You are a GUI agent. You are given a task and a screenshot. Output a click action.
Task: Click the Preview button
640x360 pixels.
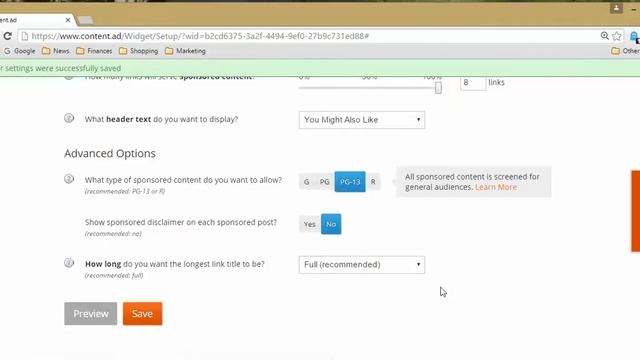pos(91,313)
